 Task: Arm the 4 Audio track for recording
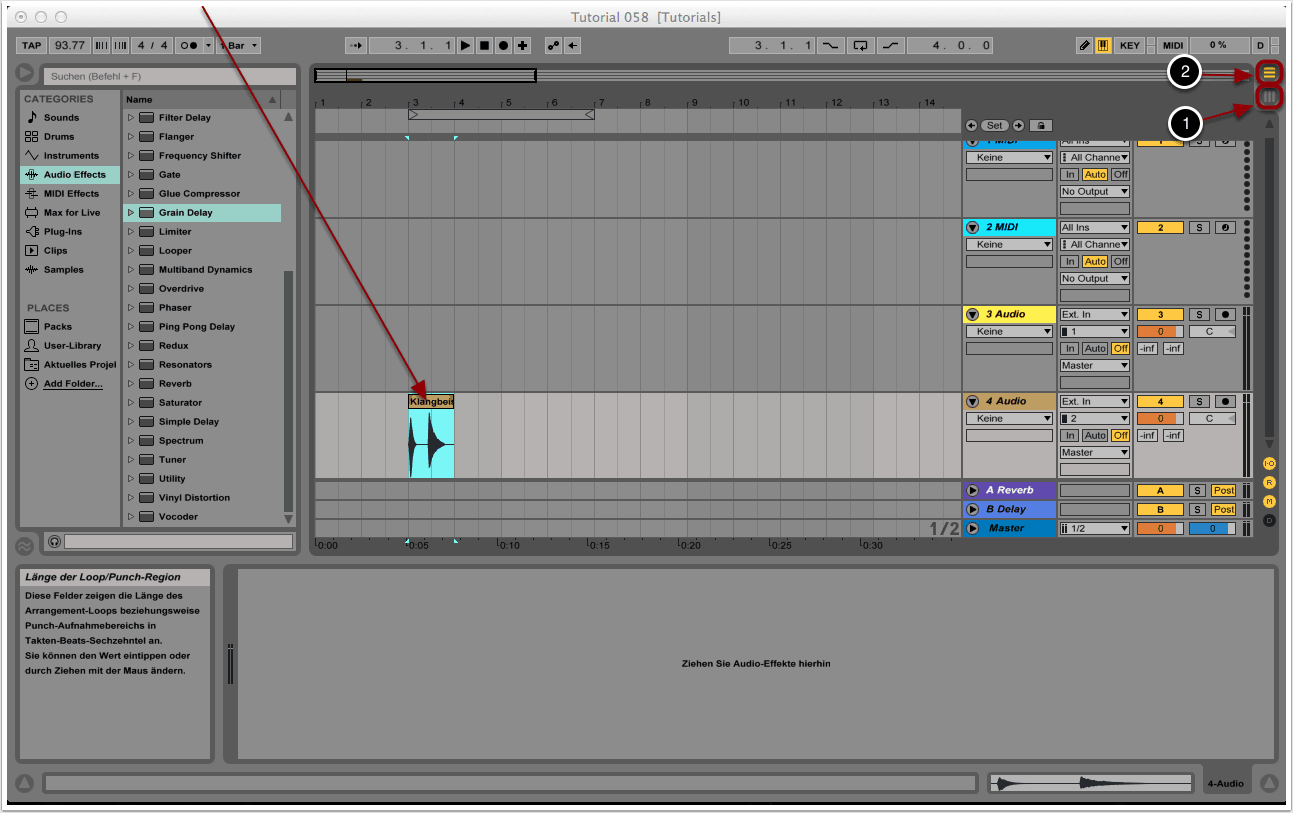pos(1224,401)
